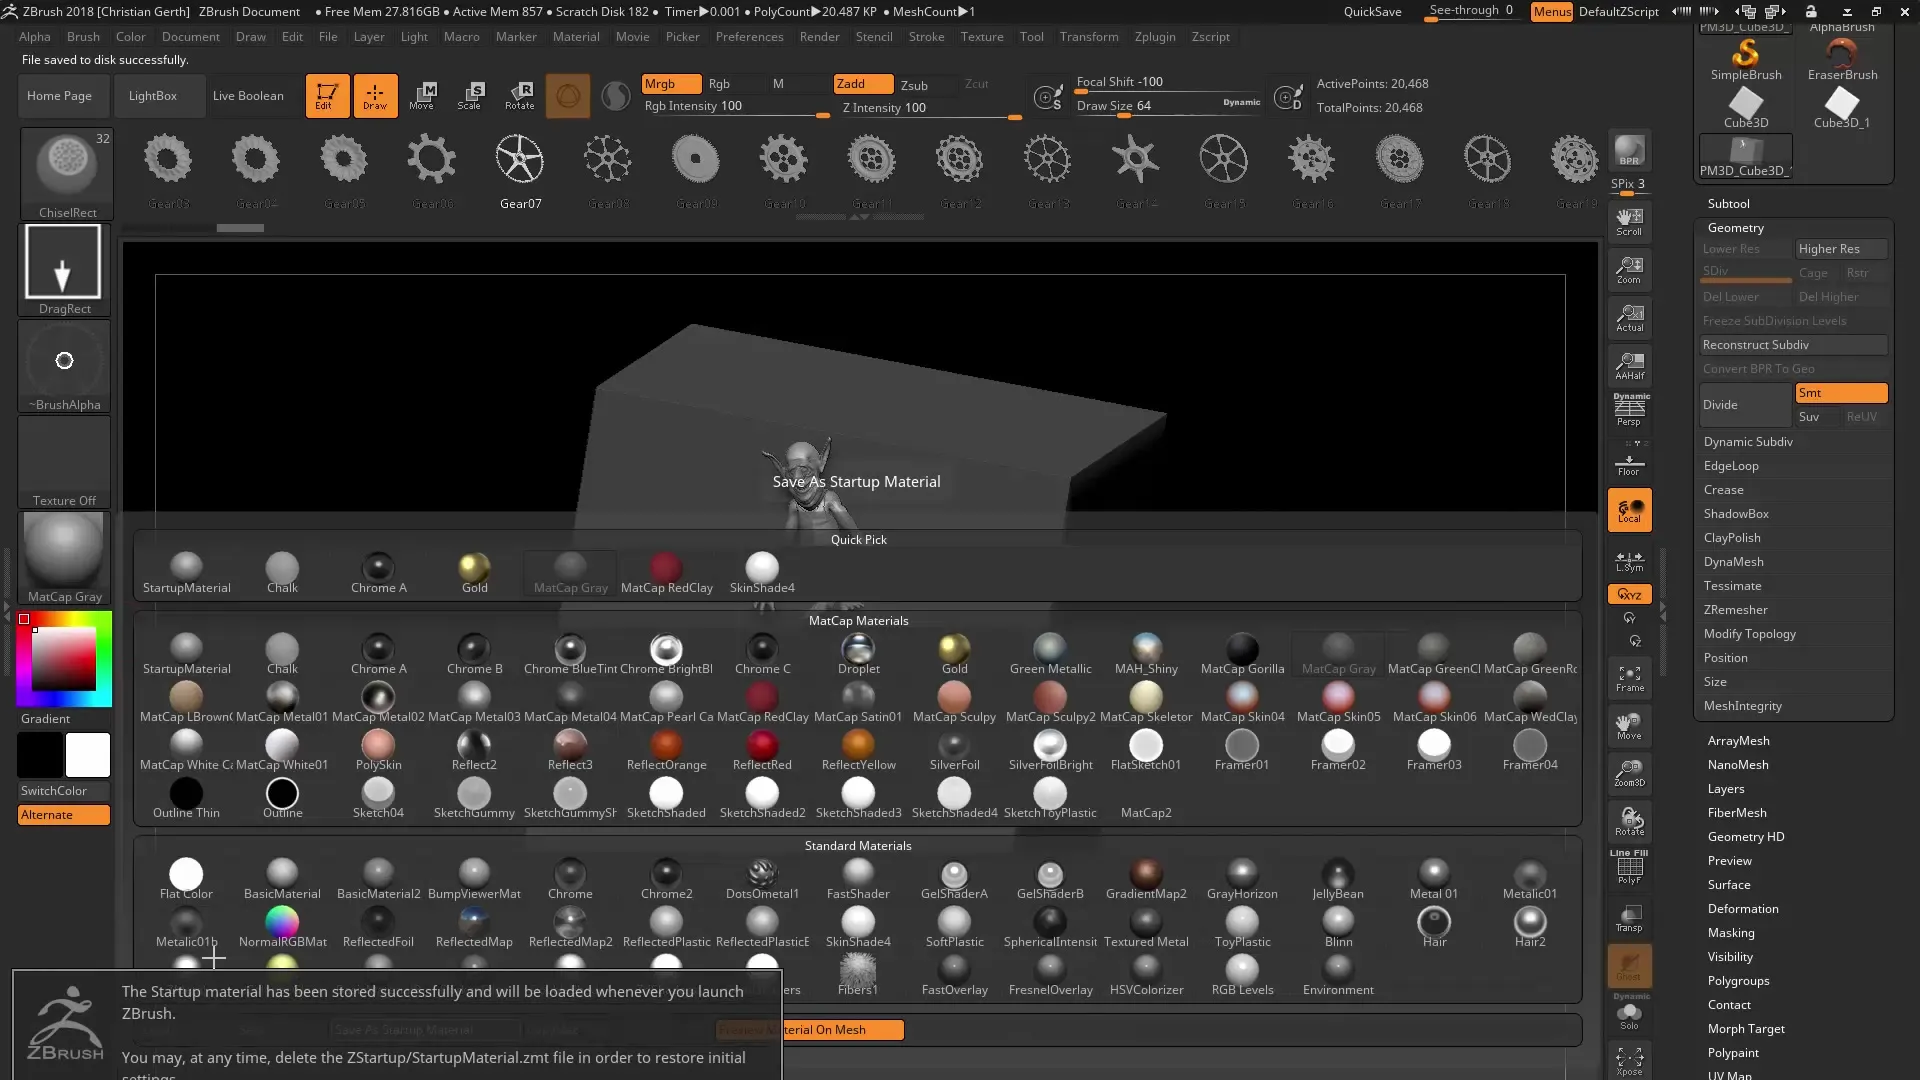This screenshot has width=1920, height=1080.
Task: Open the Material menu
Action: pyautogui.click(x=576, y=37)
